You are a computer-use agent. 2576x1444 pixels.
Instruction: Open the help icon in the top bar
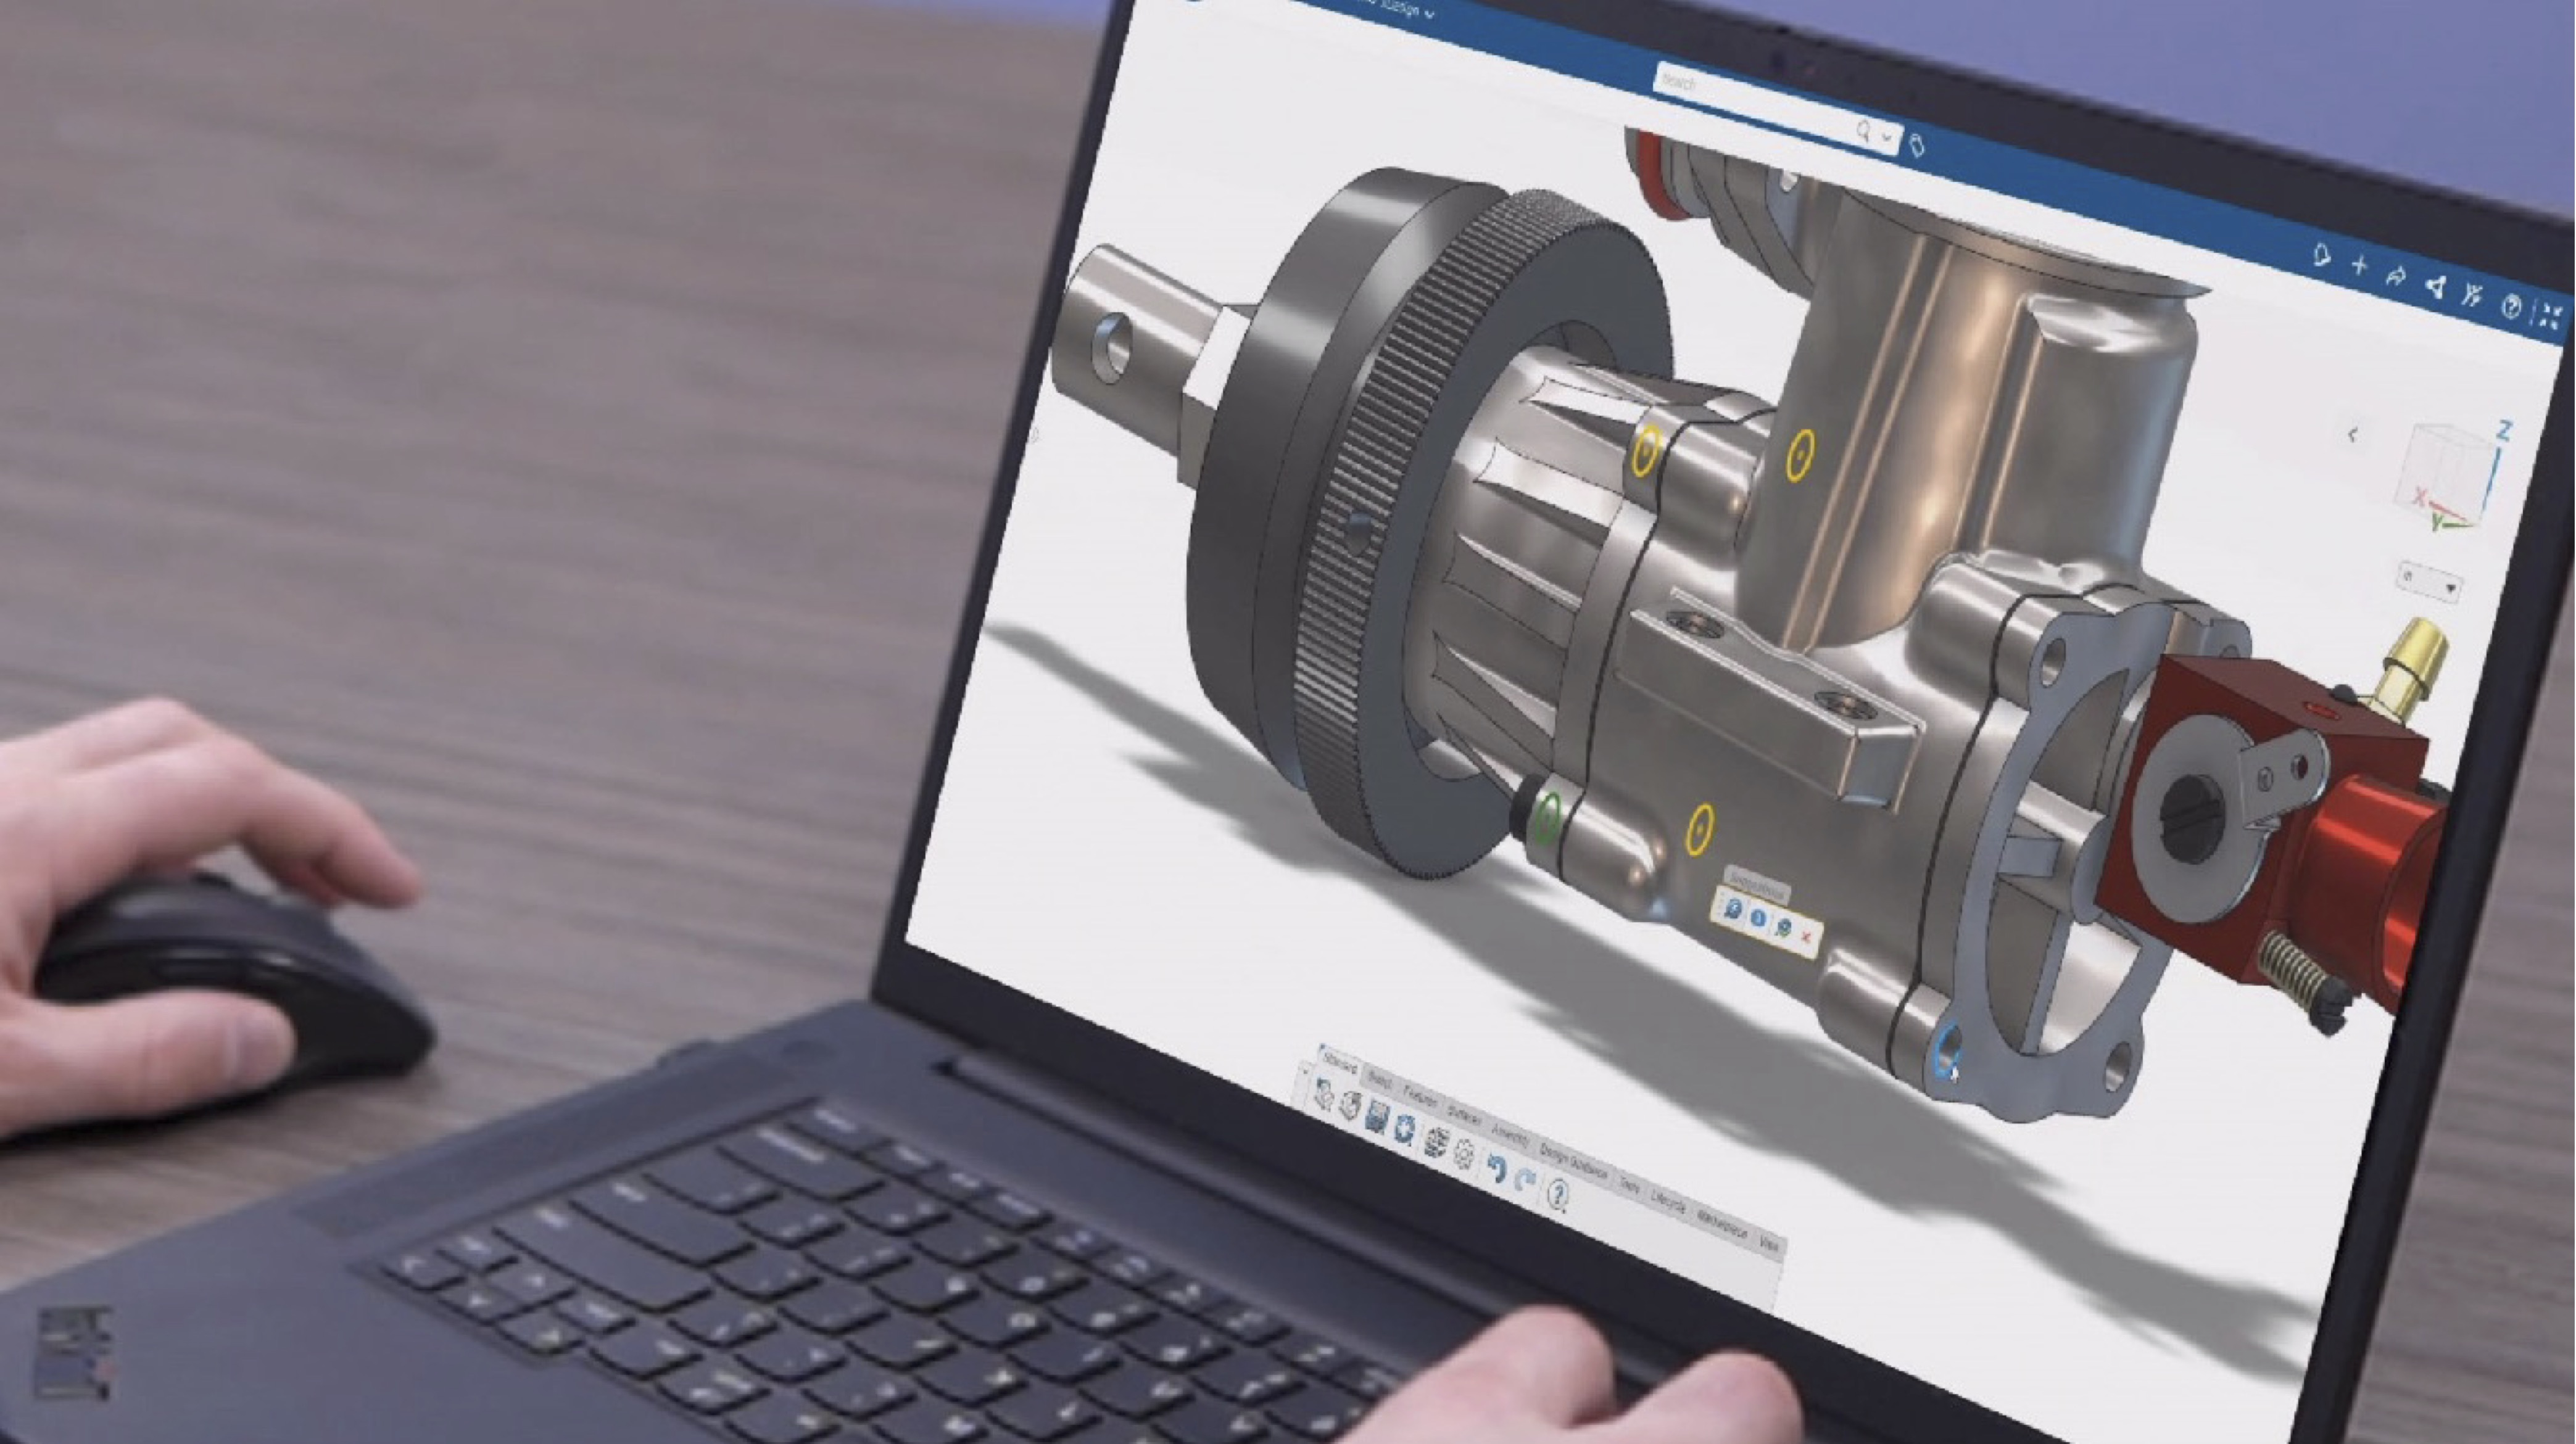click(x=2511, y=307)
